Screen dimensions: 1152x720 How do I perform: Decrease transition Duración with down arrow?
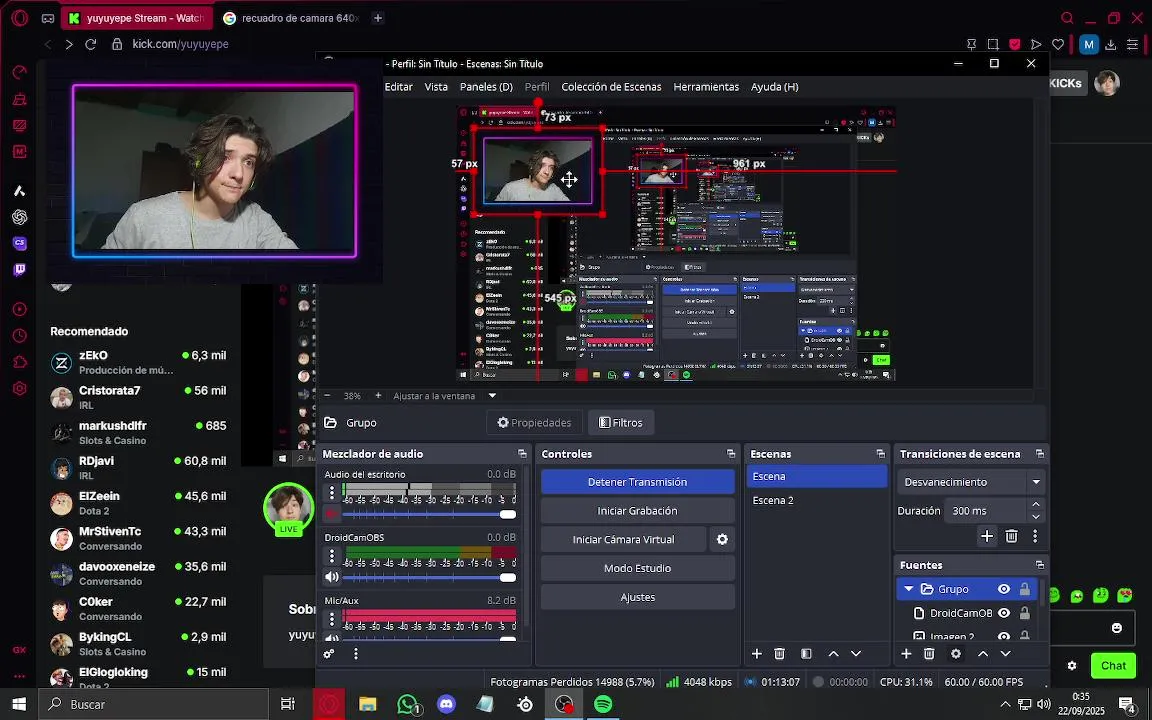click(x=1035, y=516)
